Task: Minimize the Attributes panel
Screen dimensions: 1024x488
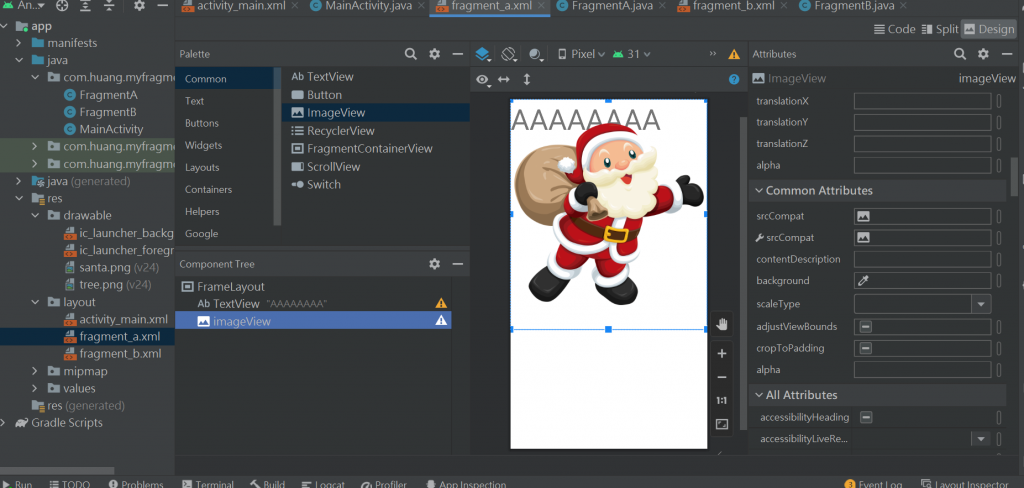Action: (1006, 54)
